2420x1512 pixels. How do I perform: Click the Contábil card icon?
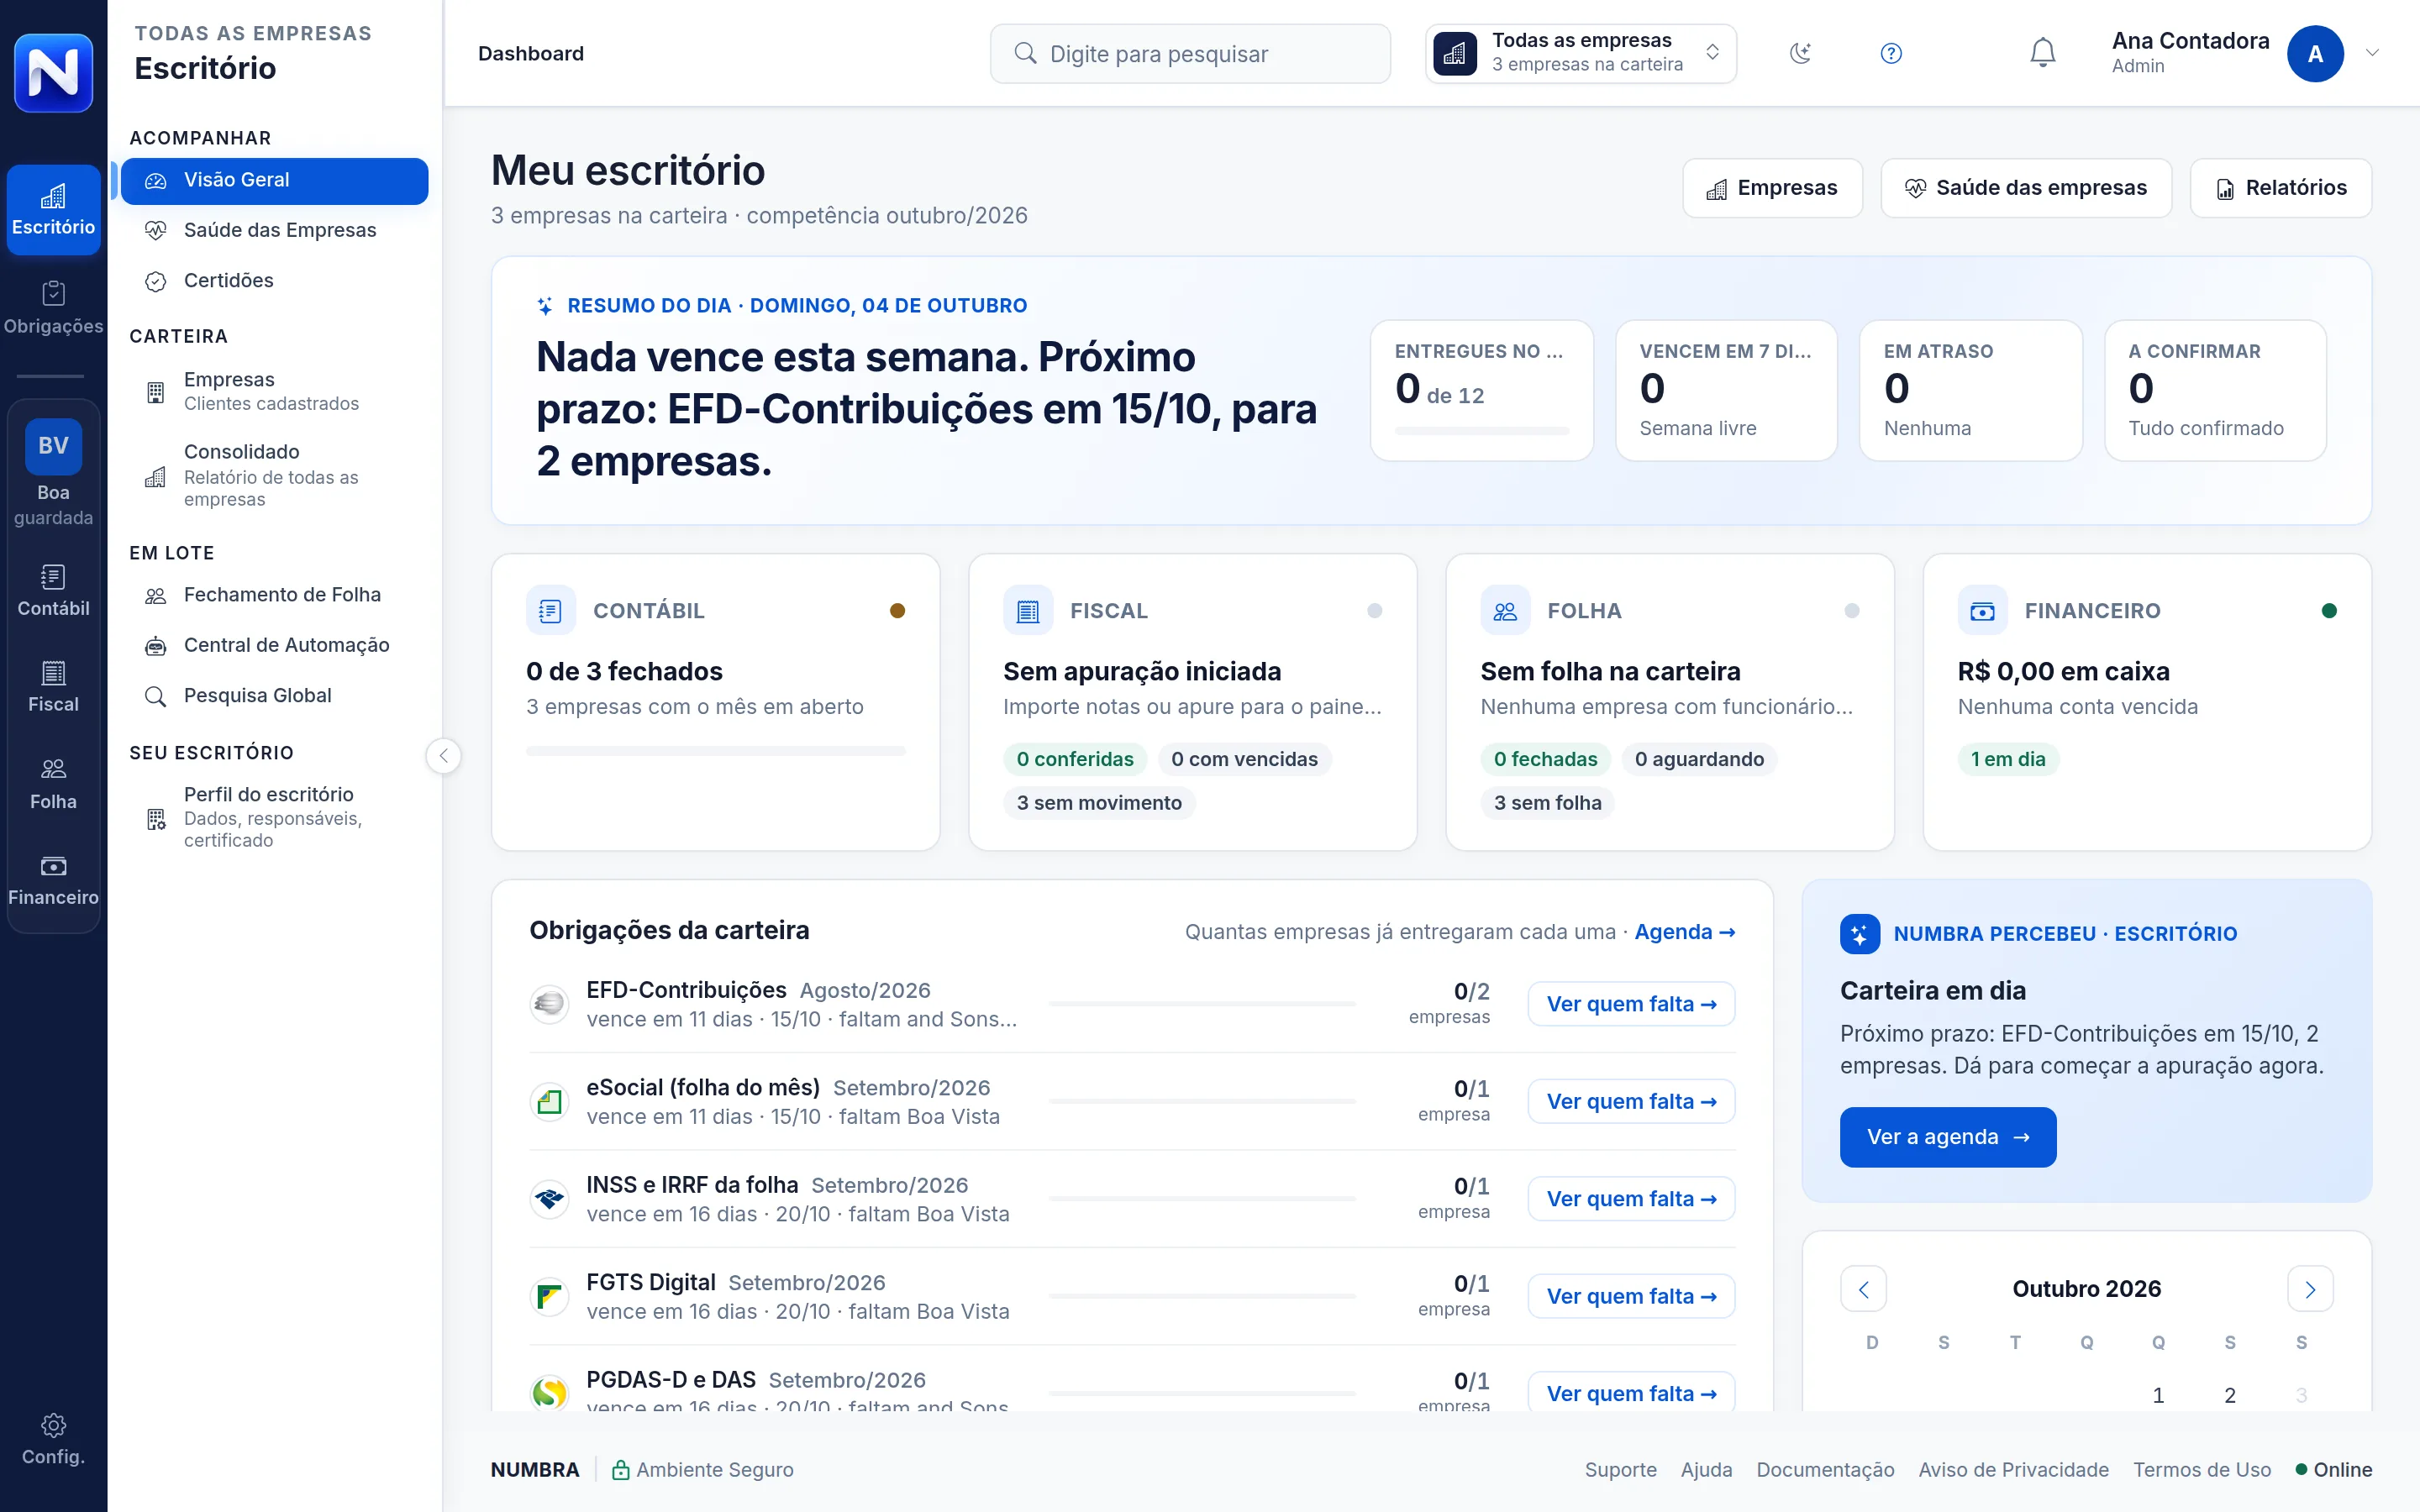pos(550,611)
